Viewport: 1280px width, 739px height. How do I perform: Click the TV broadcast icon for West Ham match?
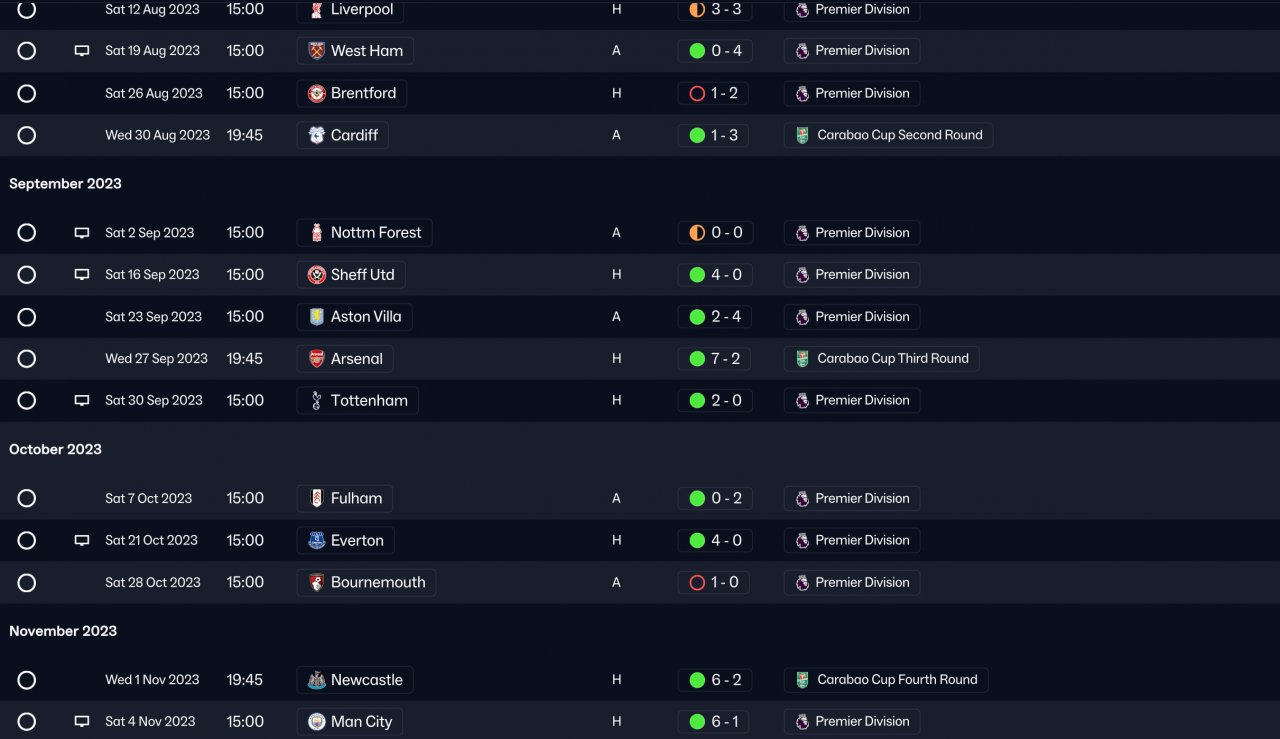coord(82,51)
